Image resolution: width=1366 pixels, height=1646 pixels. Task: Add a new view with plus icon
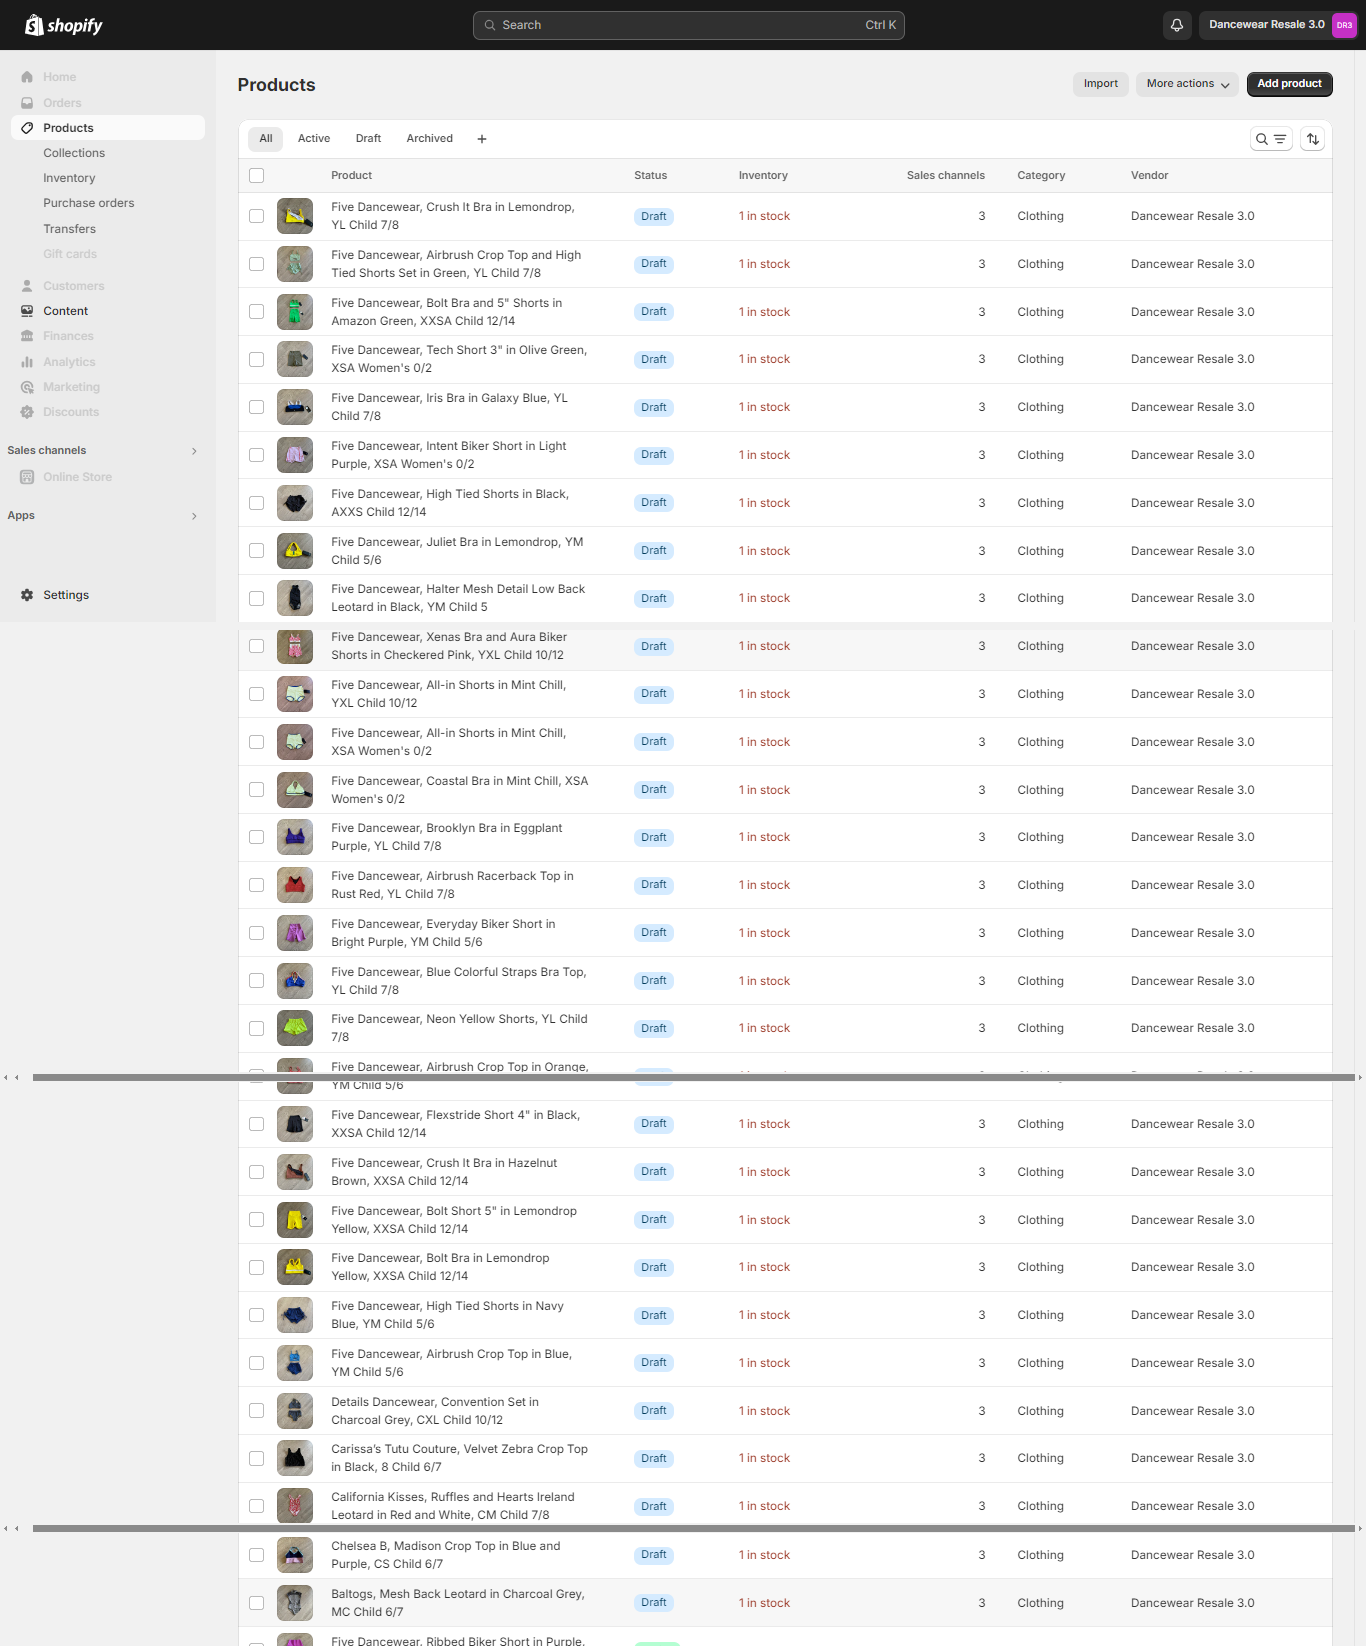[482, 139]
